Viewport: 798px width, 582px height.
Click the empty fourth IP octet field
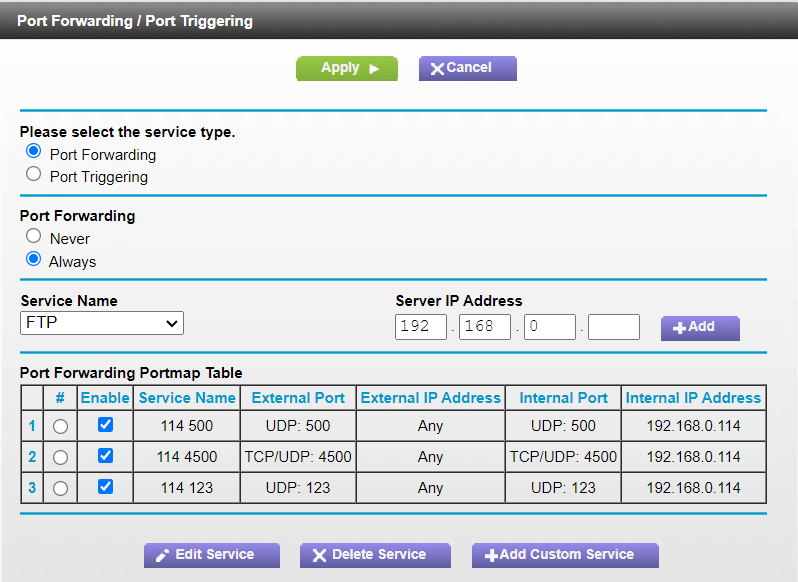click(614, 327)
